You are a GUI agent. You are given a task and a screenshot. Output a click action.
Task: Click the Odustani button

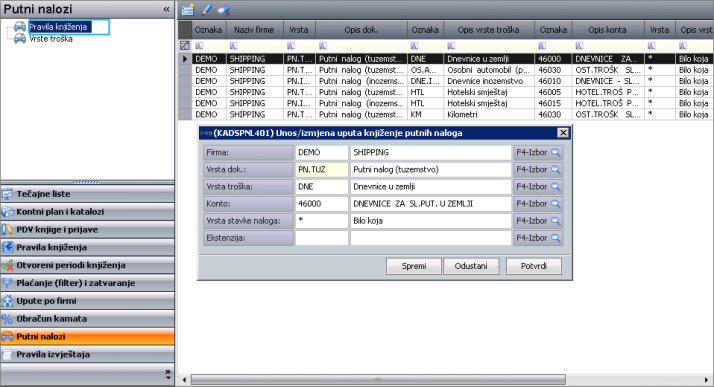(471, 266)
